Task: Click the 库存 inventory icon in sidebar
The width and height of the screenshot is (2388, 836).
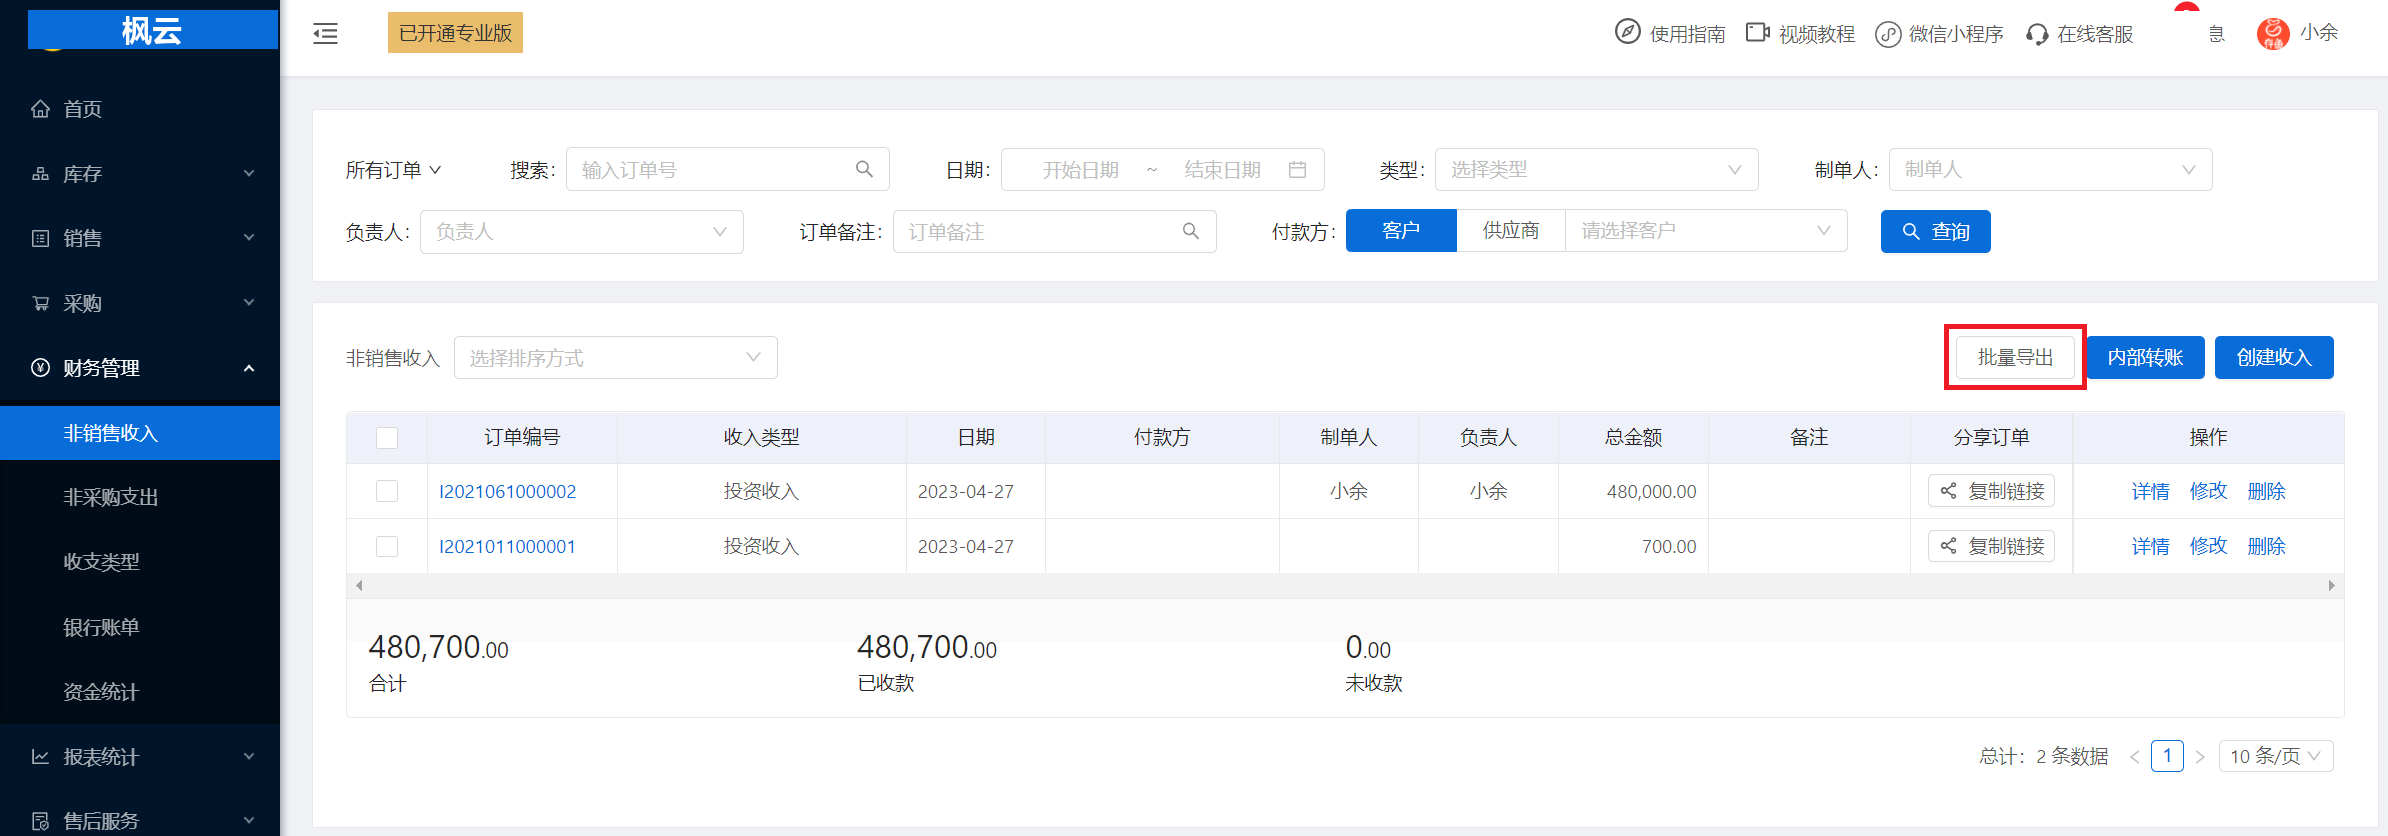Action: click(x=40, y=173)
